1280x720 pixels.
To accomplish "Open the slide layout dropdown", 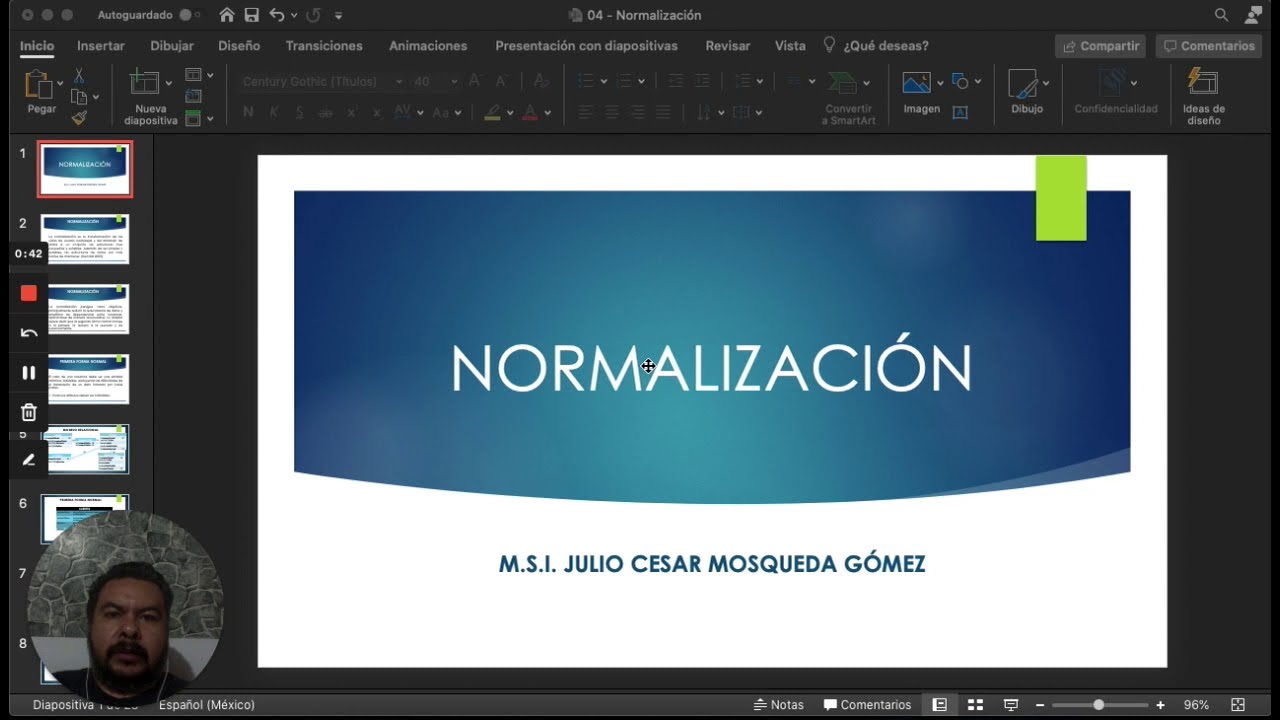I will coord(199,75).
